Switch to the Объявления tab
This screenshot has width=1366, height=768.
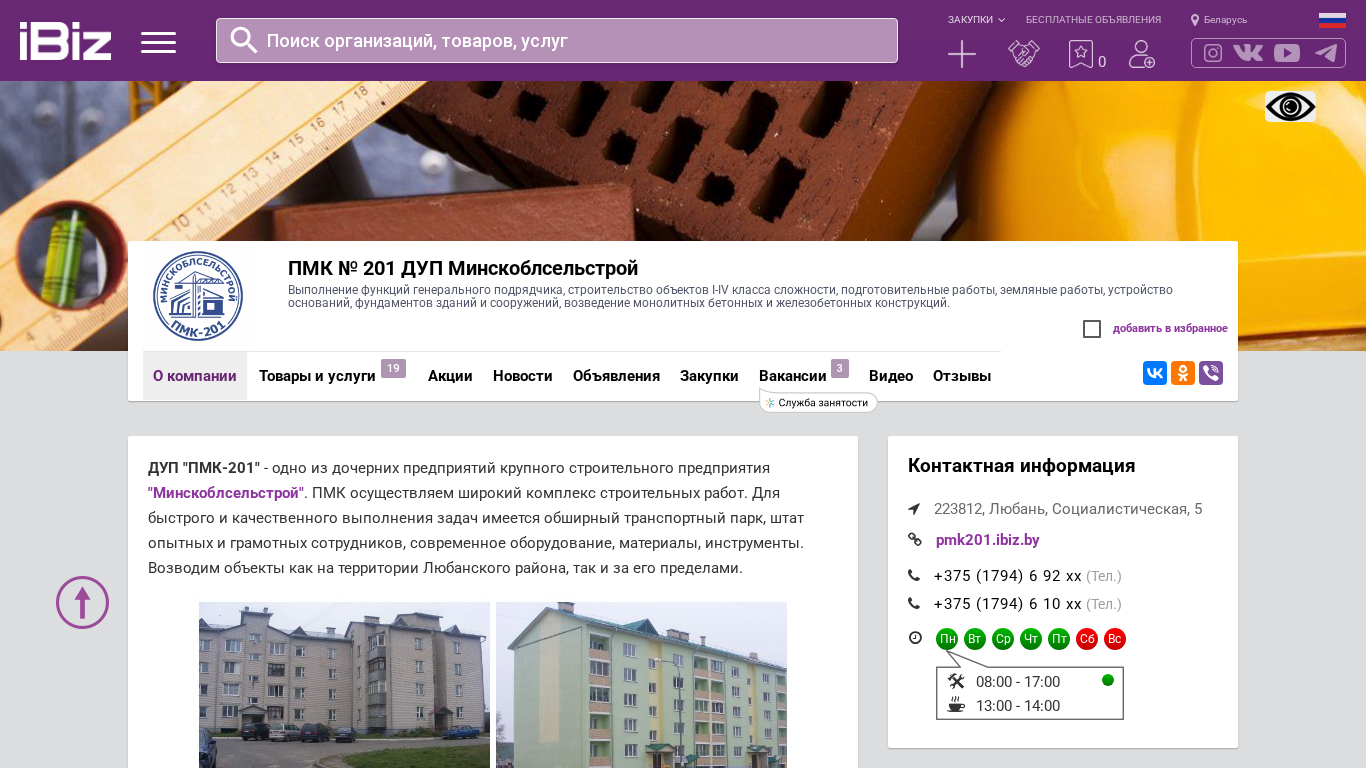coord(616,376)
